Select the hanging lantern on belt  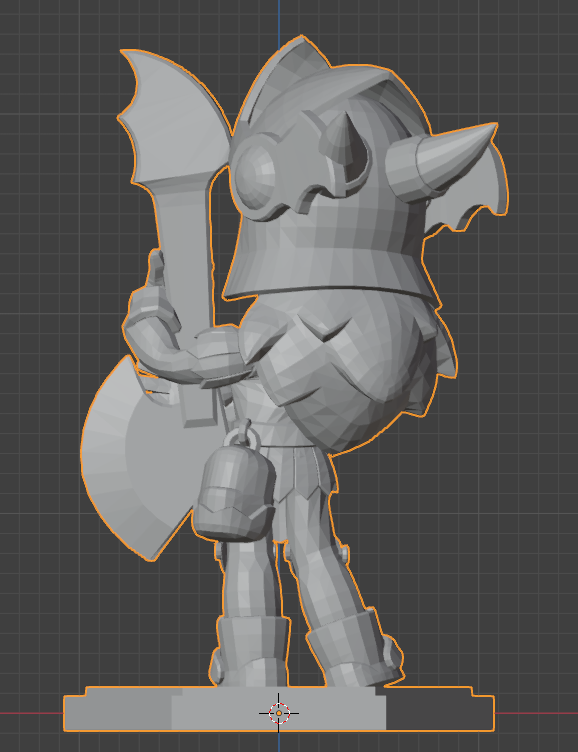click(235, 494)
